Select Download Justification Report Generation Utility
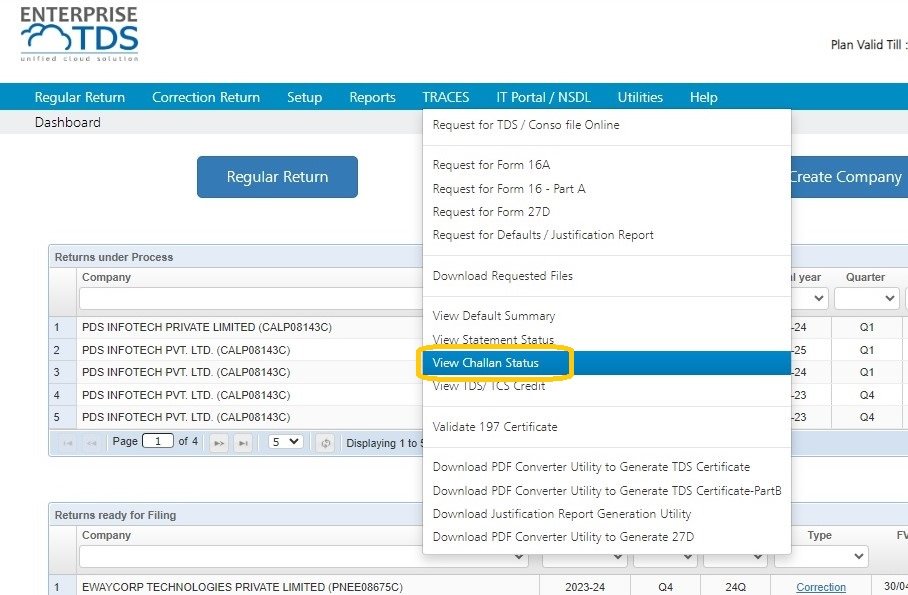Screen dimensions: 908x595 pos(607,514)
